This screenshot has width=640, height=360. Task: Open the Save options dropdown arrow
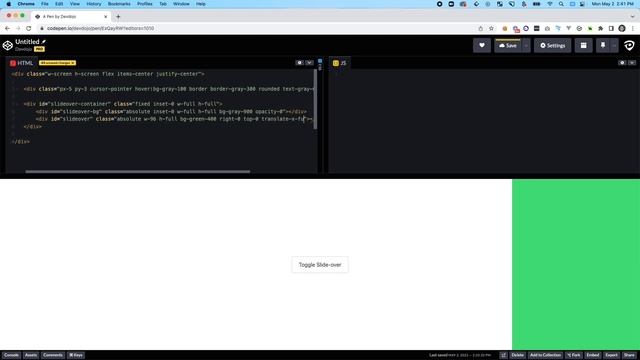click(x=526, y=45)
